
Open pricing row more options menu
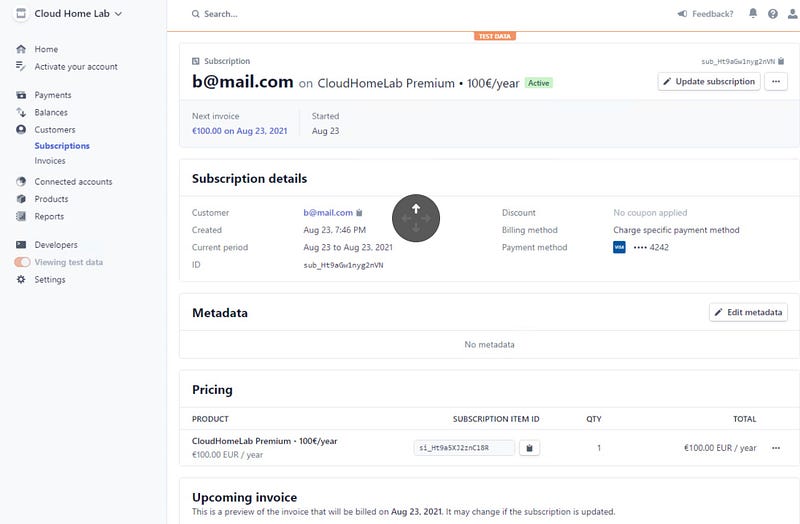(776, 448)
